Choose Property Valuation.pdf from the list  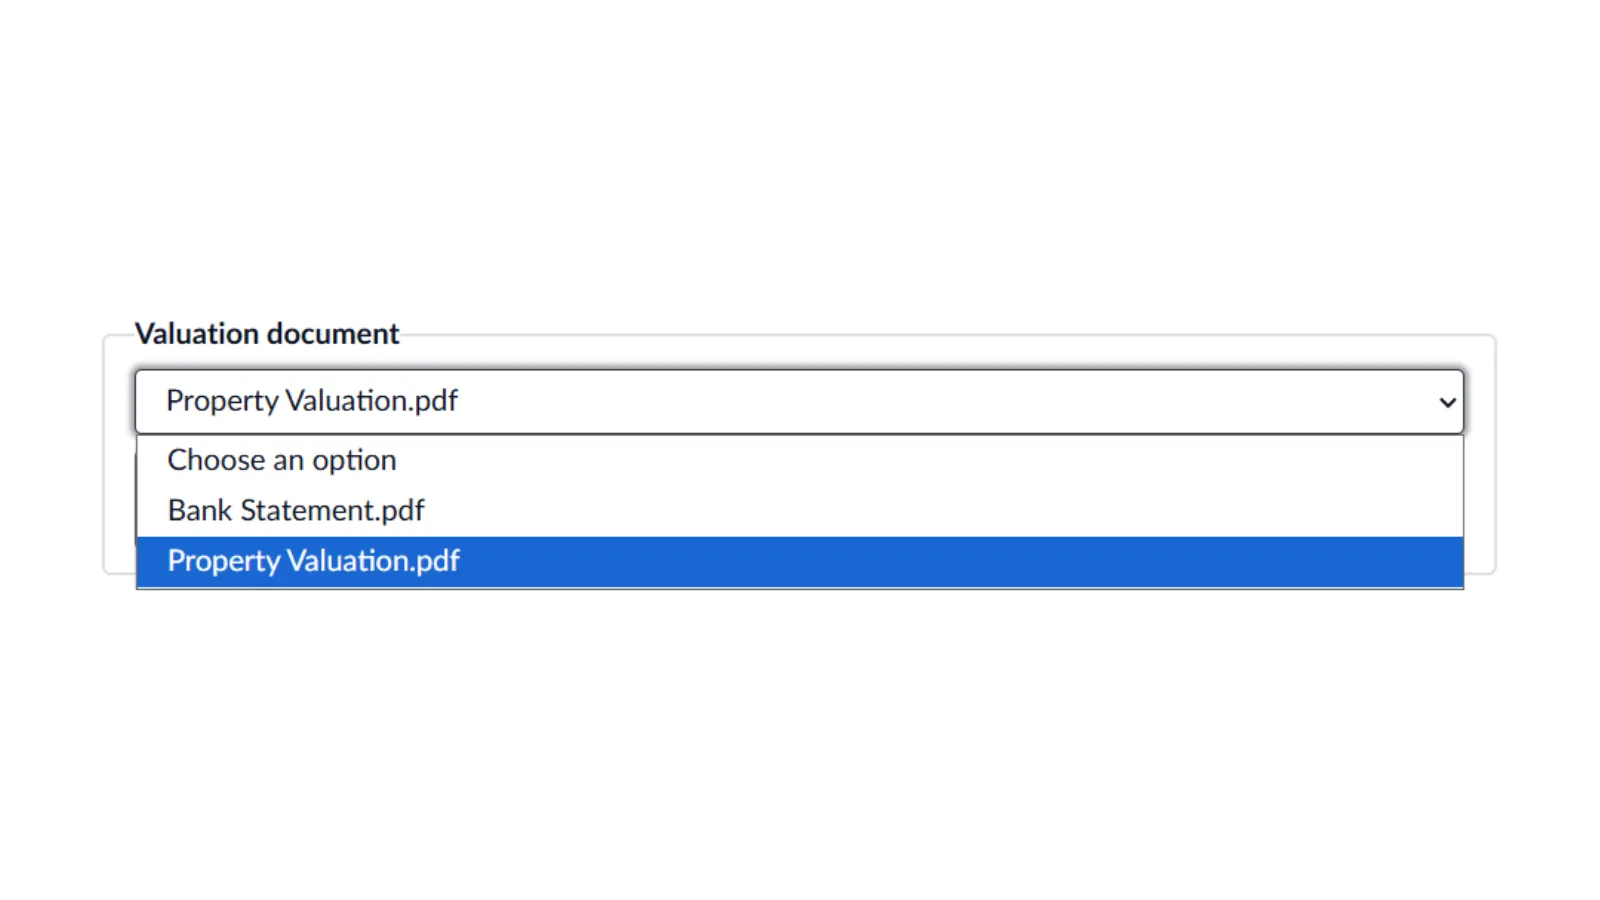pos(314,561)
